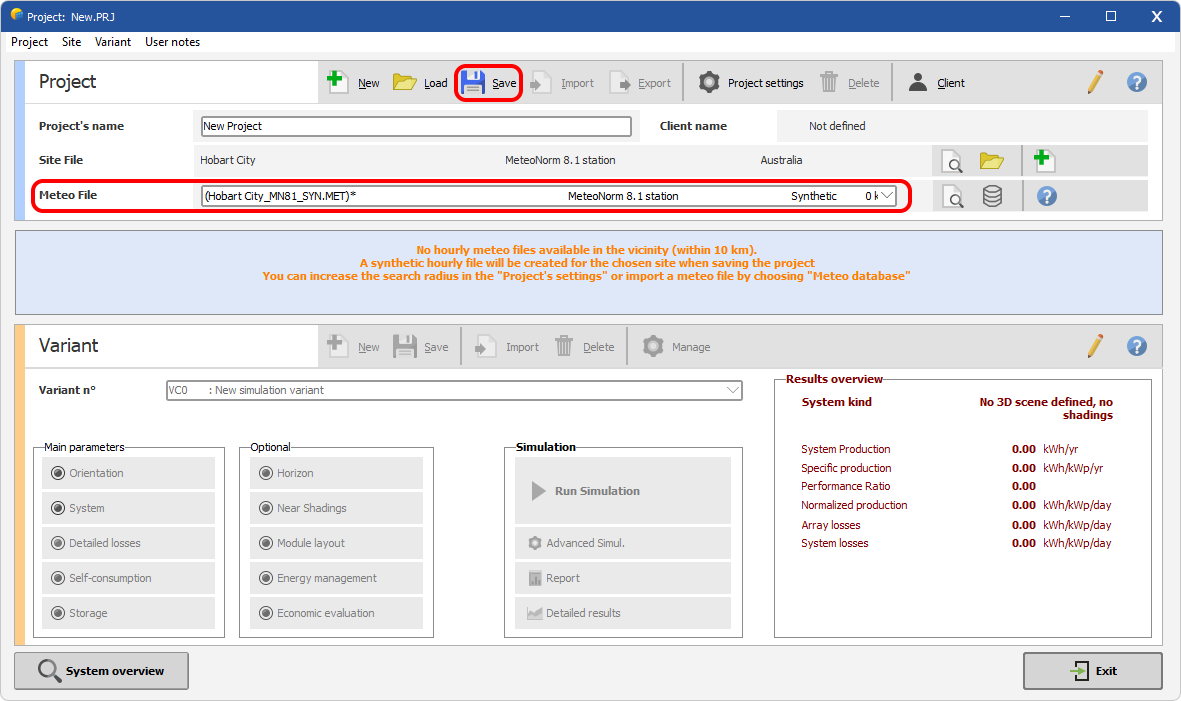Open the Detailed results button
Viewport: 1181px width, 701px height.
pos(623,613)
